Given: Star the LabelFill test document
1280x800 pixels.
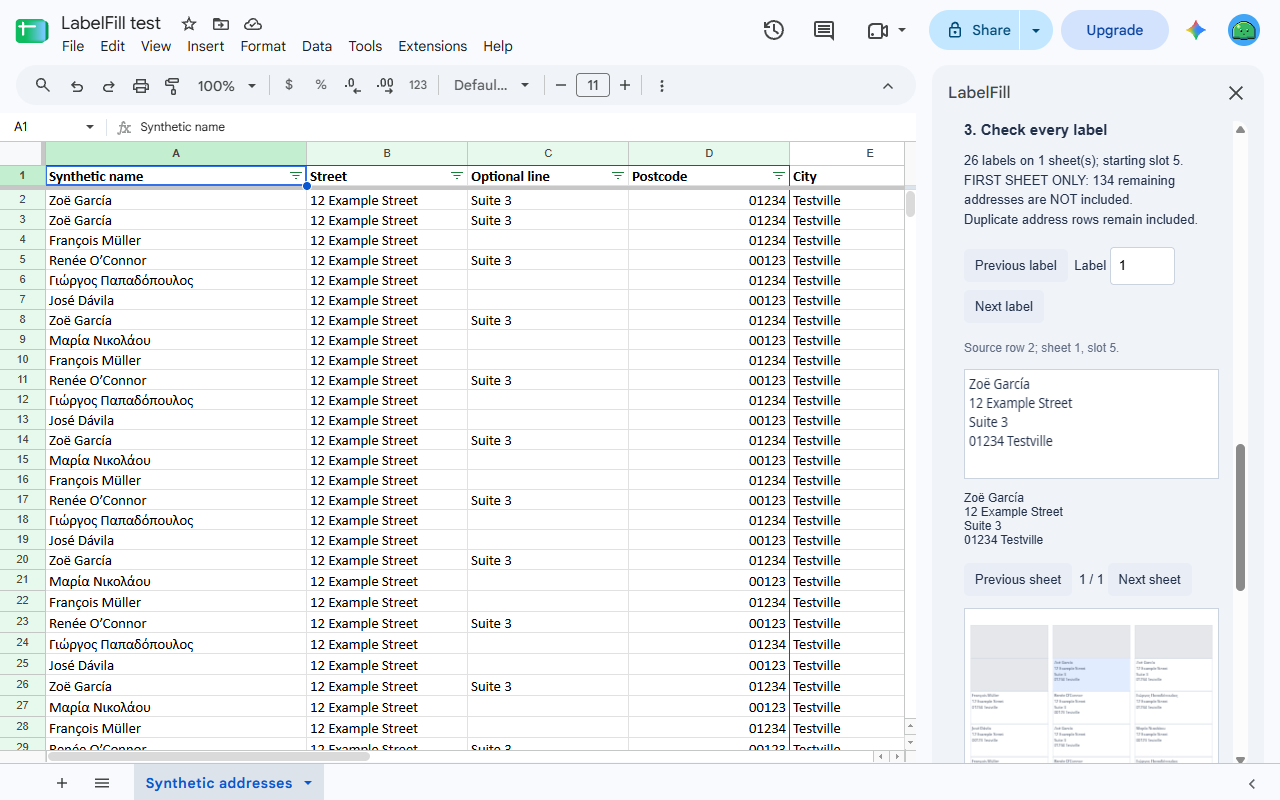Looking at the screenshot, I should 189,24.
